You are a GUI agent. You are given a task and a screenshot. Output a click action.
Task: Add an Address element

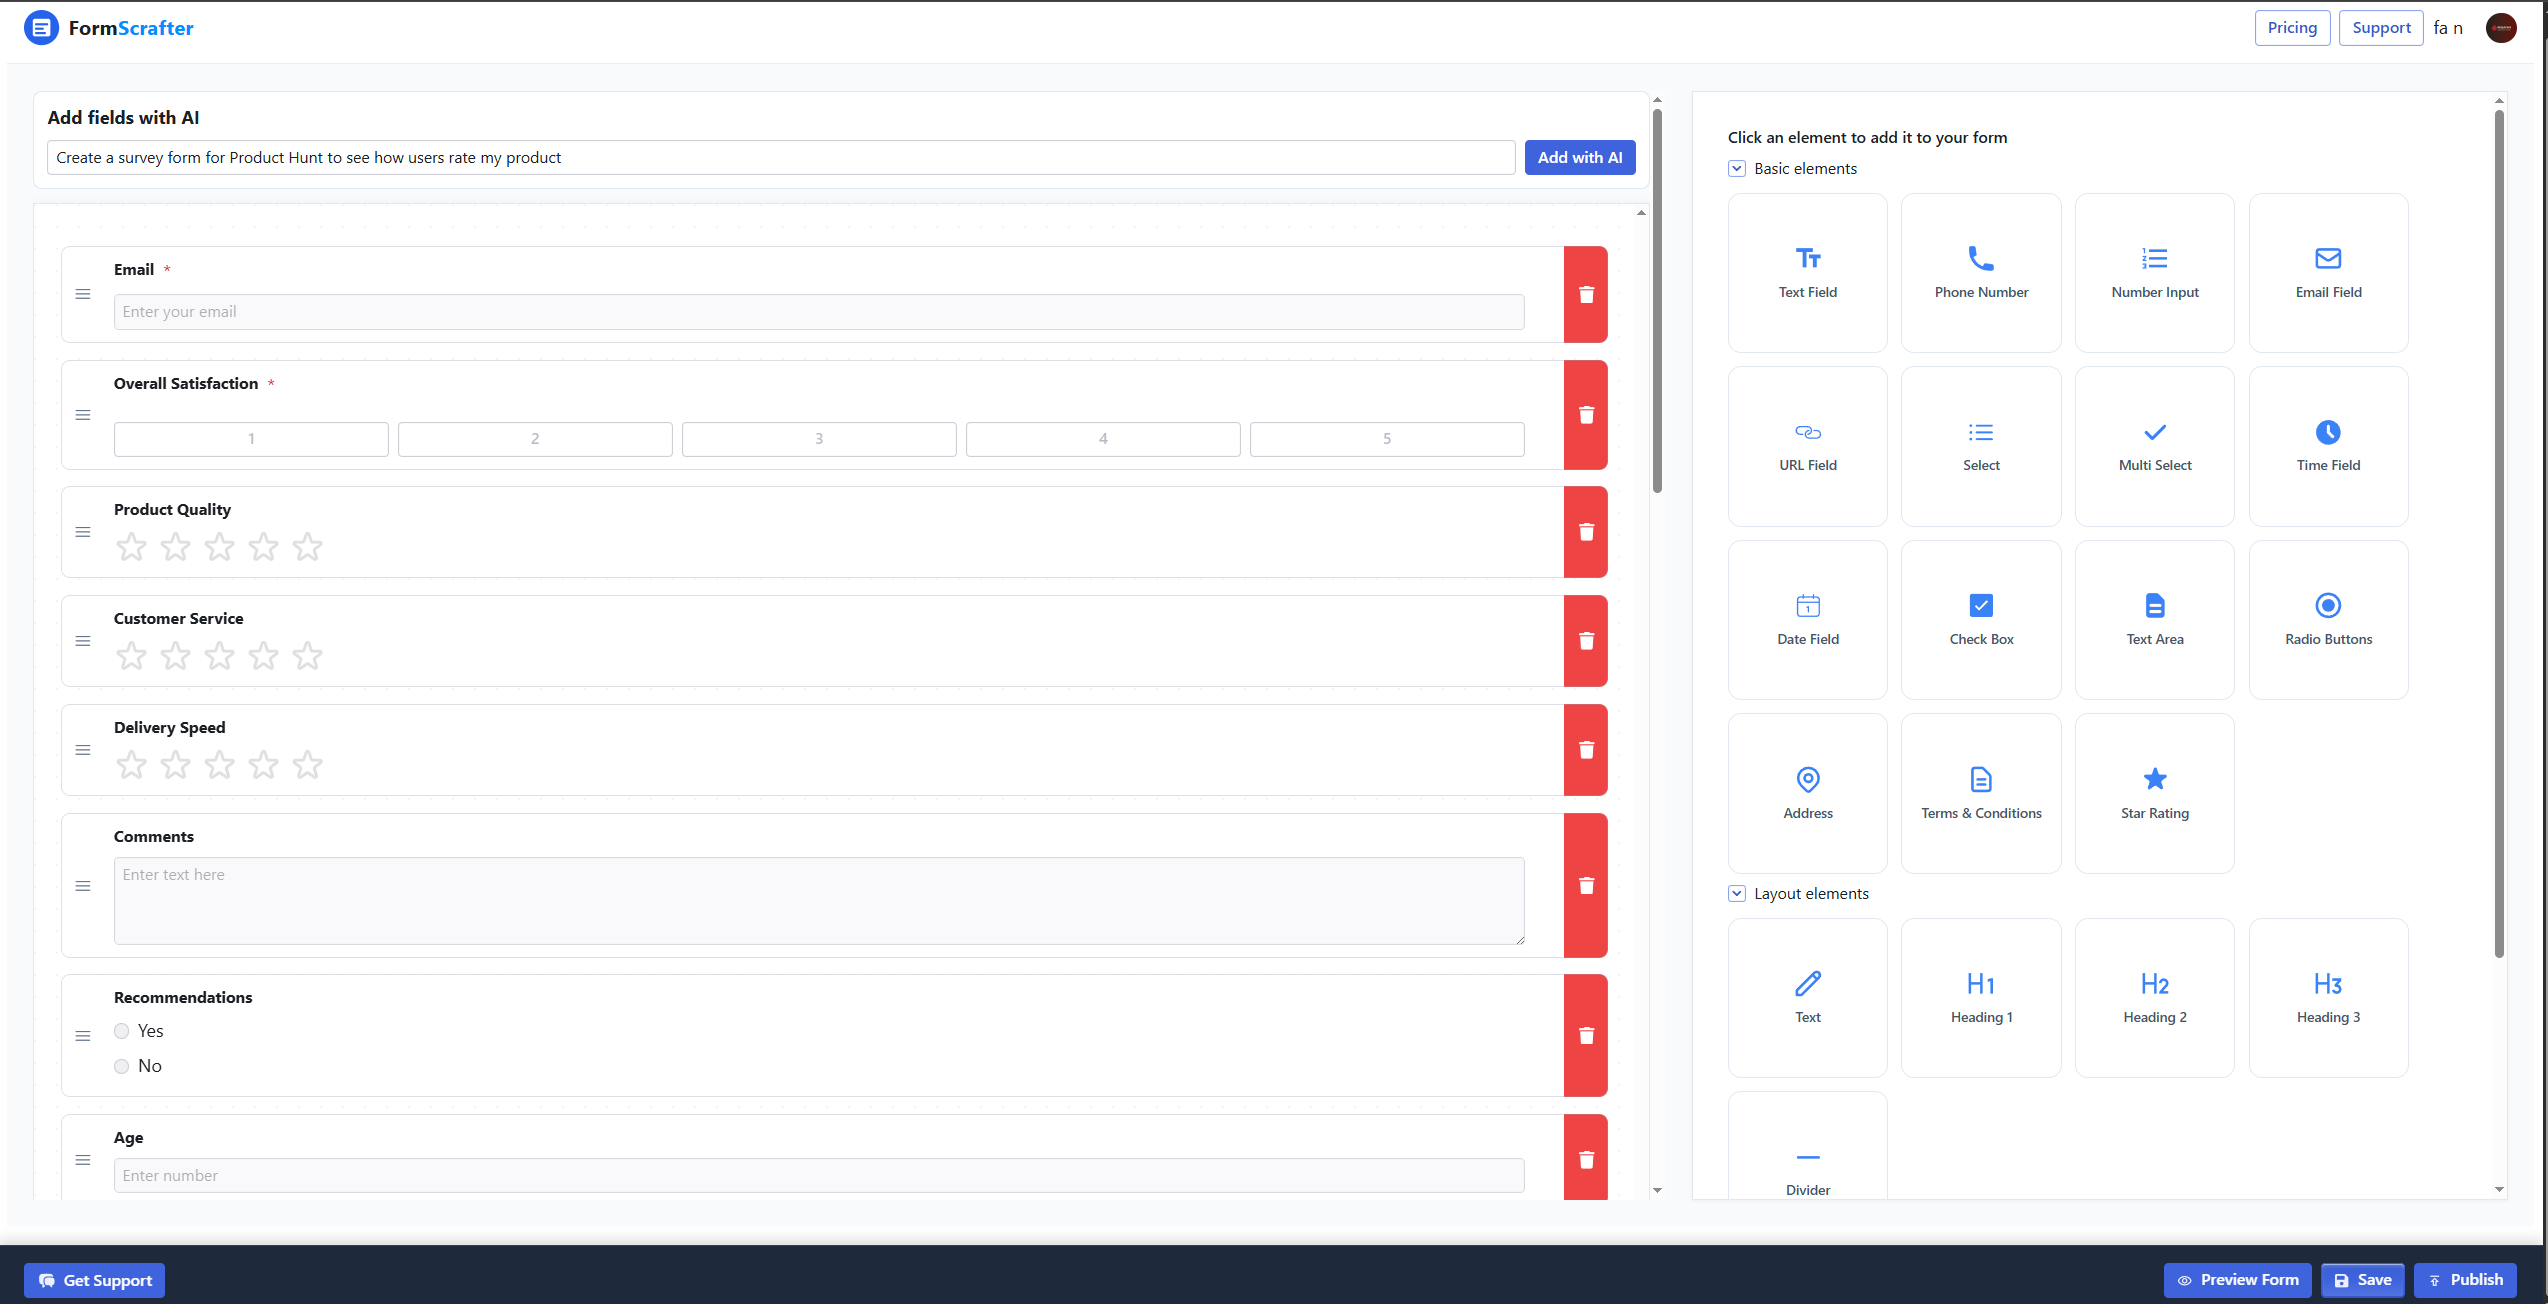point(1807,792)
